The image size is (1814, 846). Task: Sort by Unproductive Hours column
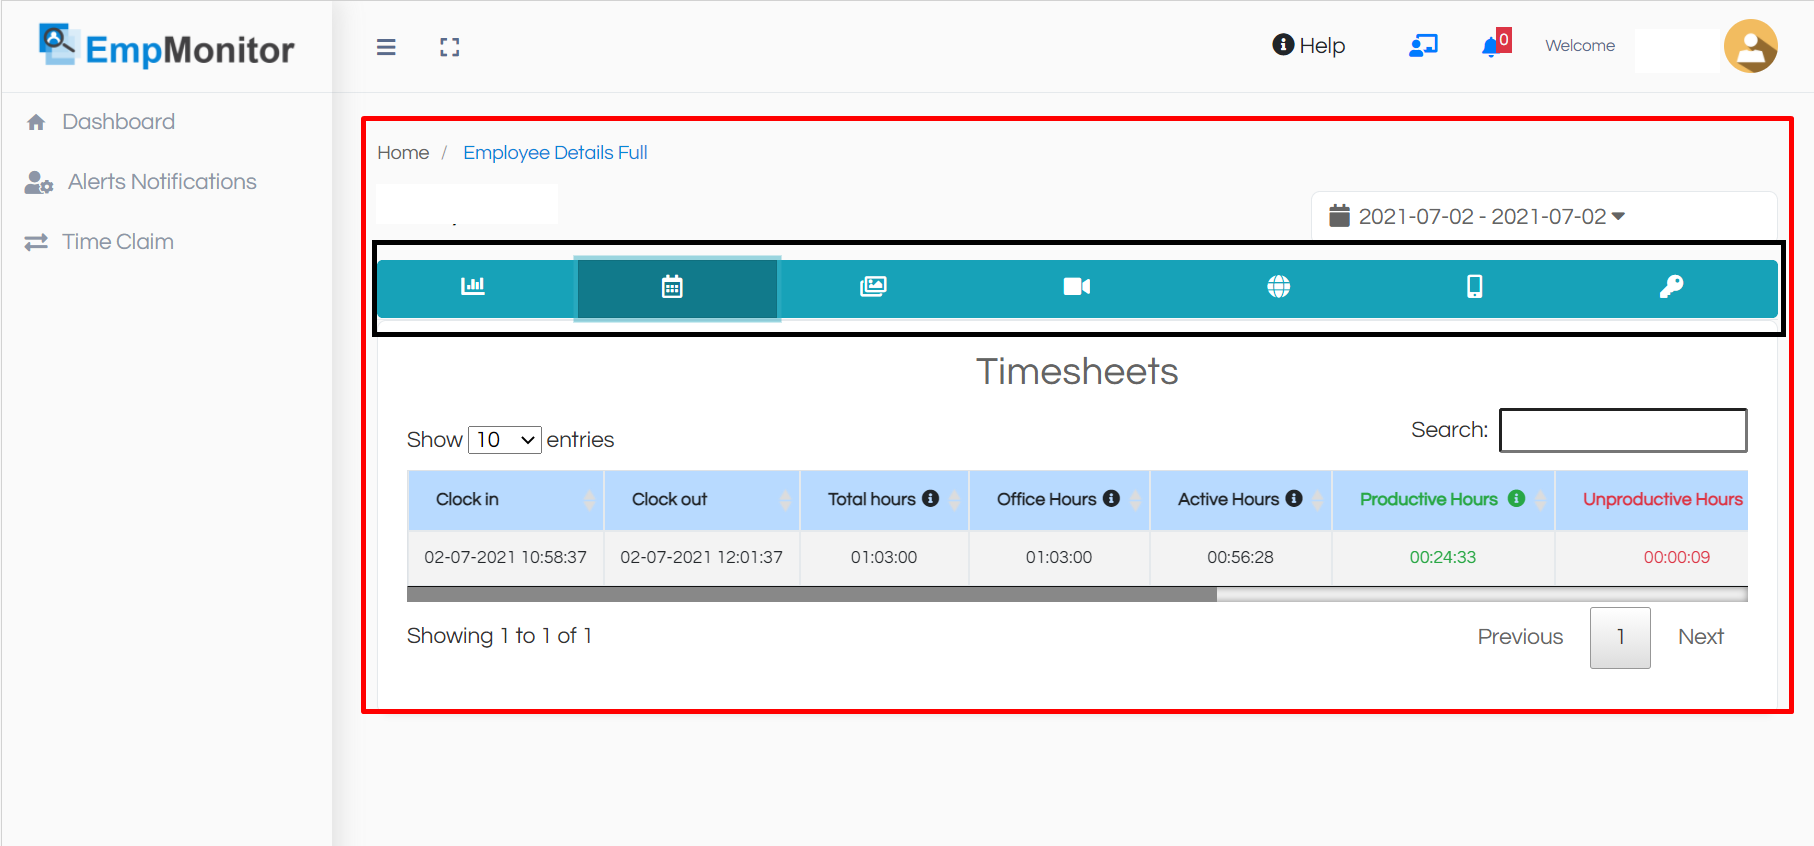click(x=1652, y=500)
